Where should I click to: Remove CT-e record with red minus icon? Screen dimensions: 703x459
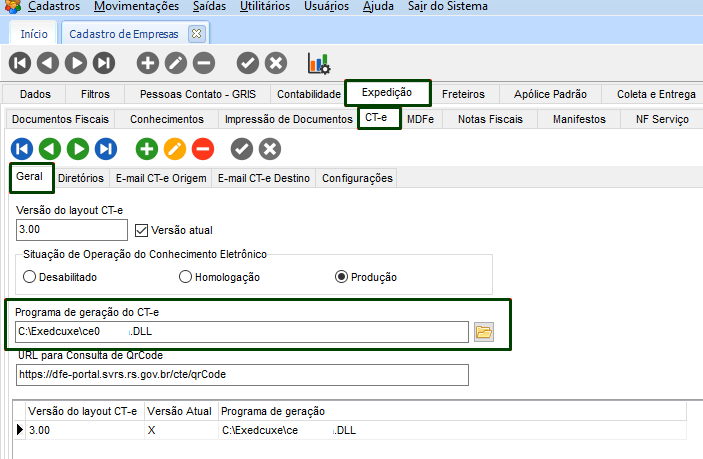point(203,149)
